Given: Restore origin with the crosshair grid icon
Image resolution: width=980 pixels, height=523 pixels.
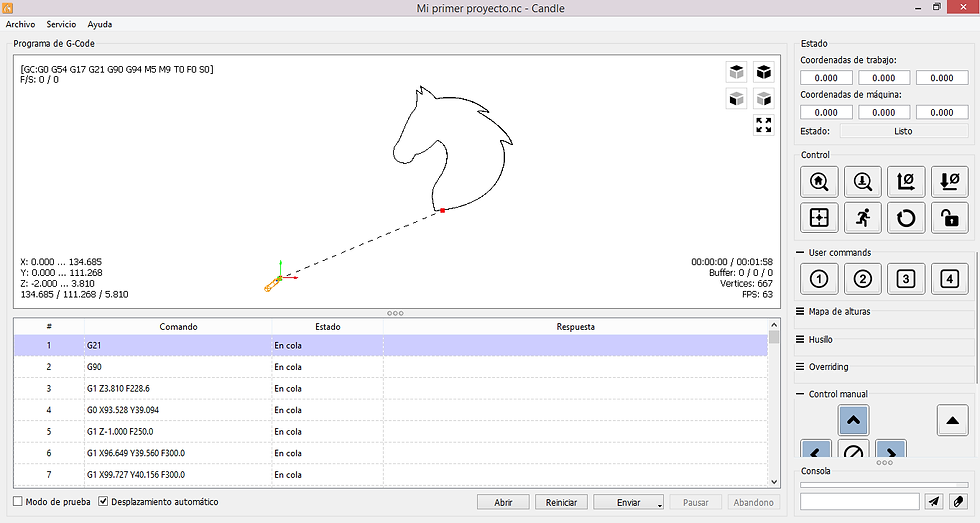Looking at the screenshot, I should (819, 217).
